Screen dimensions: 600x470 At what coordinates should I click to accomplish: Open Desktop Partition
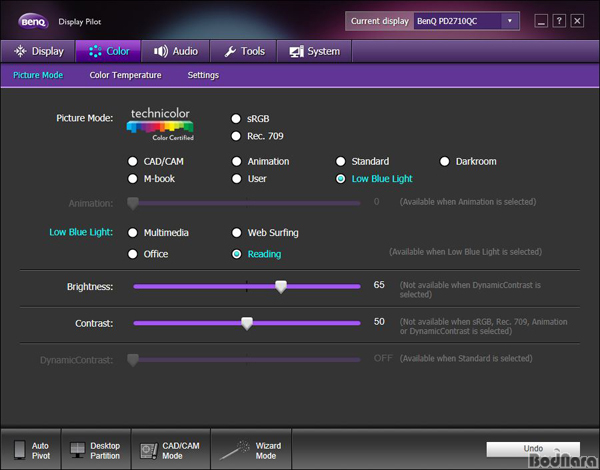(x=96, y=450)
